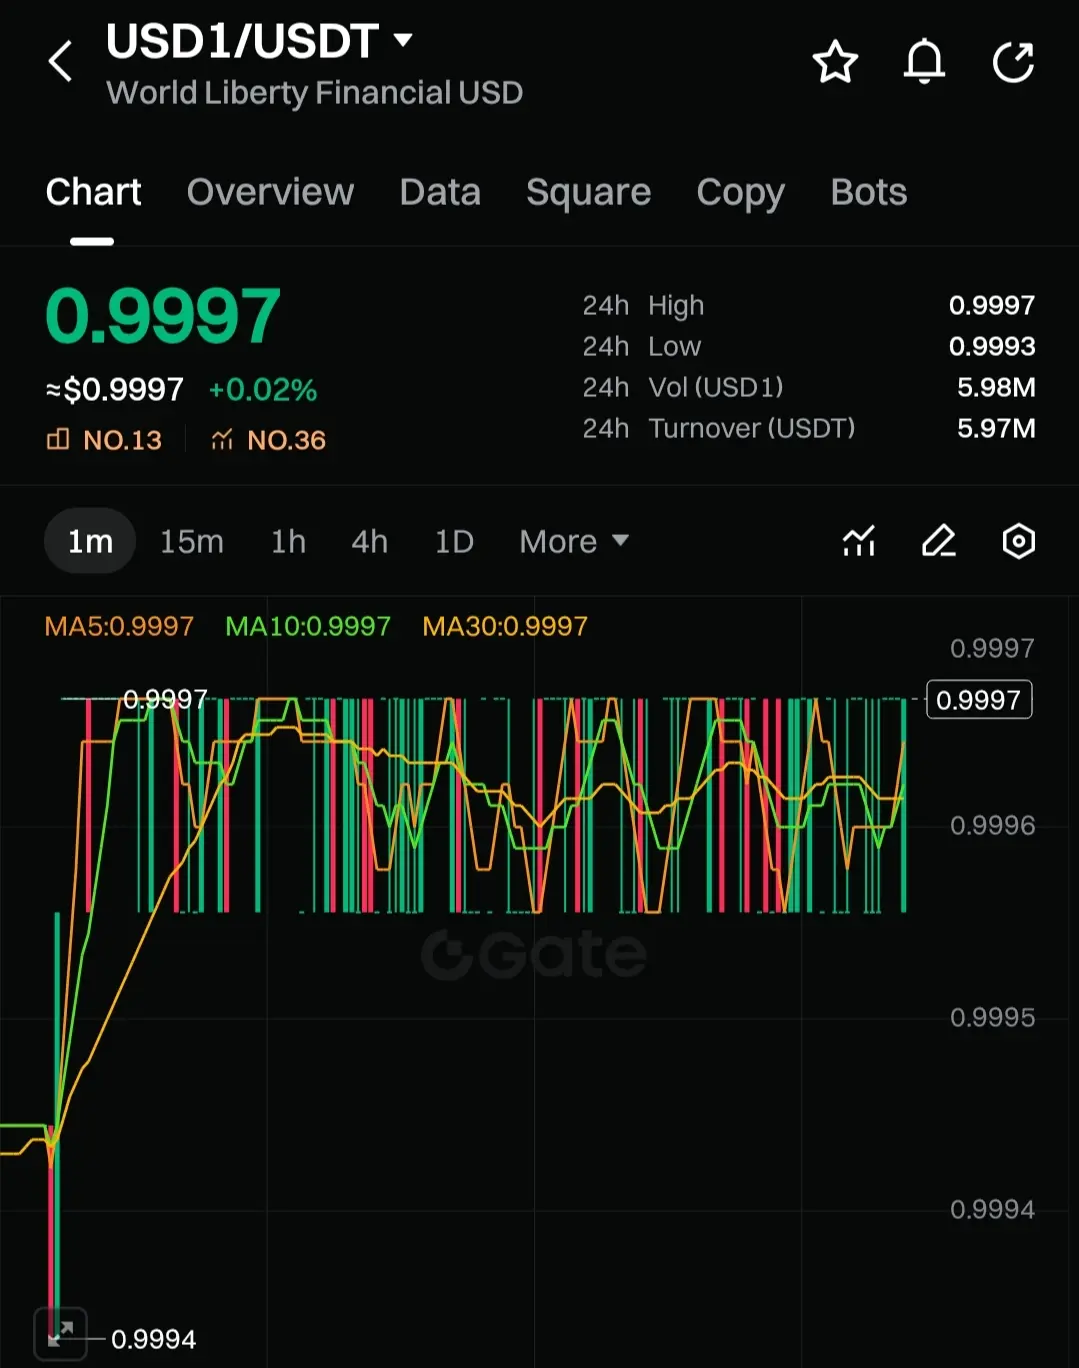
Task: Tap the ≈$0.9997 fiat price
Action: pyautogui.click(x=115, y=389)
